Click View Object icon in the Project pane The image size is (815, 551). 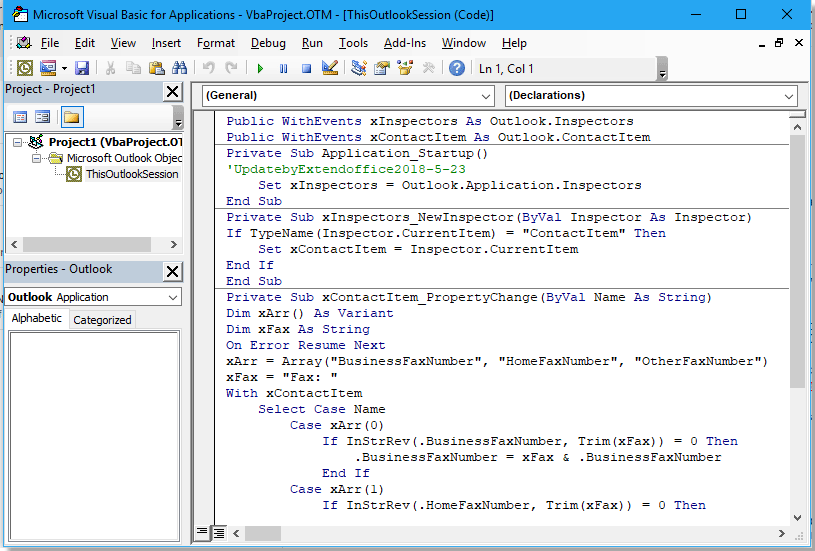(x=42, y=117)
